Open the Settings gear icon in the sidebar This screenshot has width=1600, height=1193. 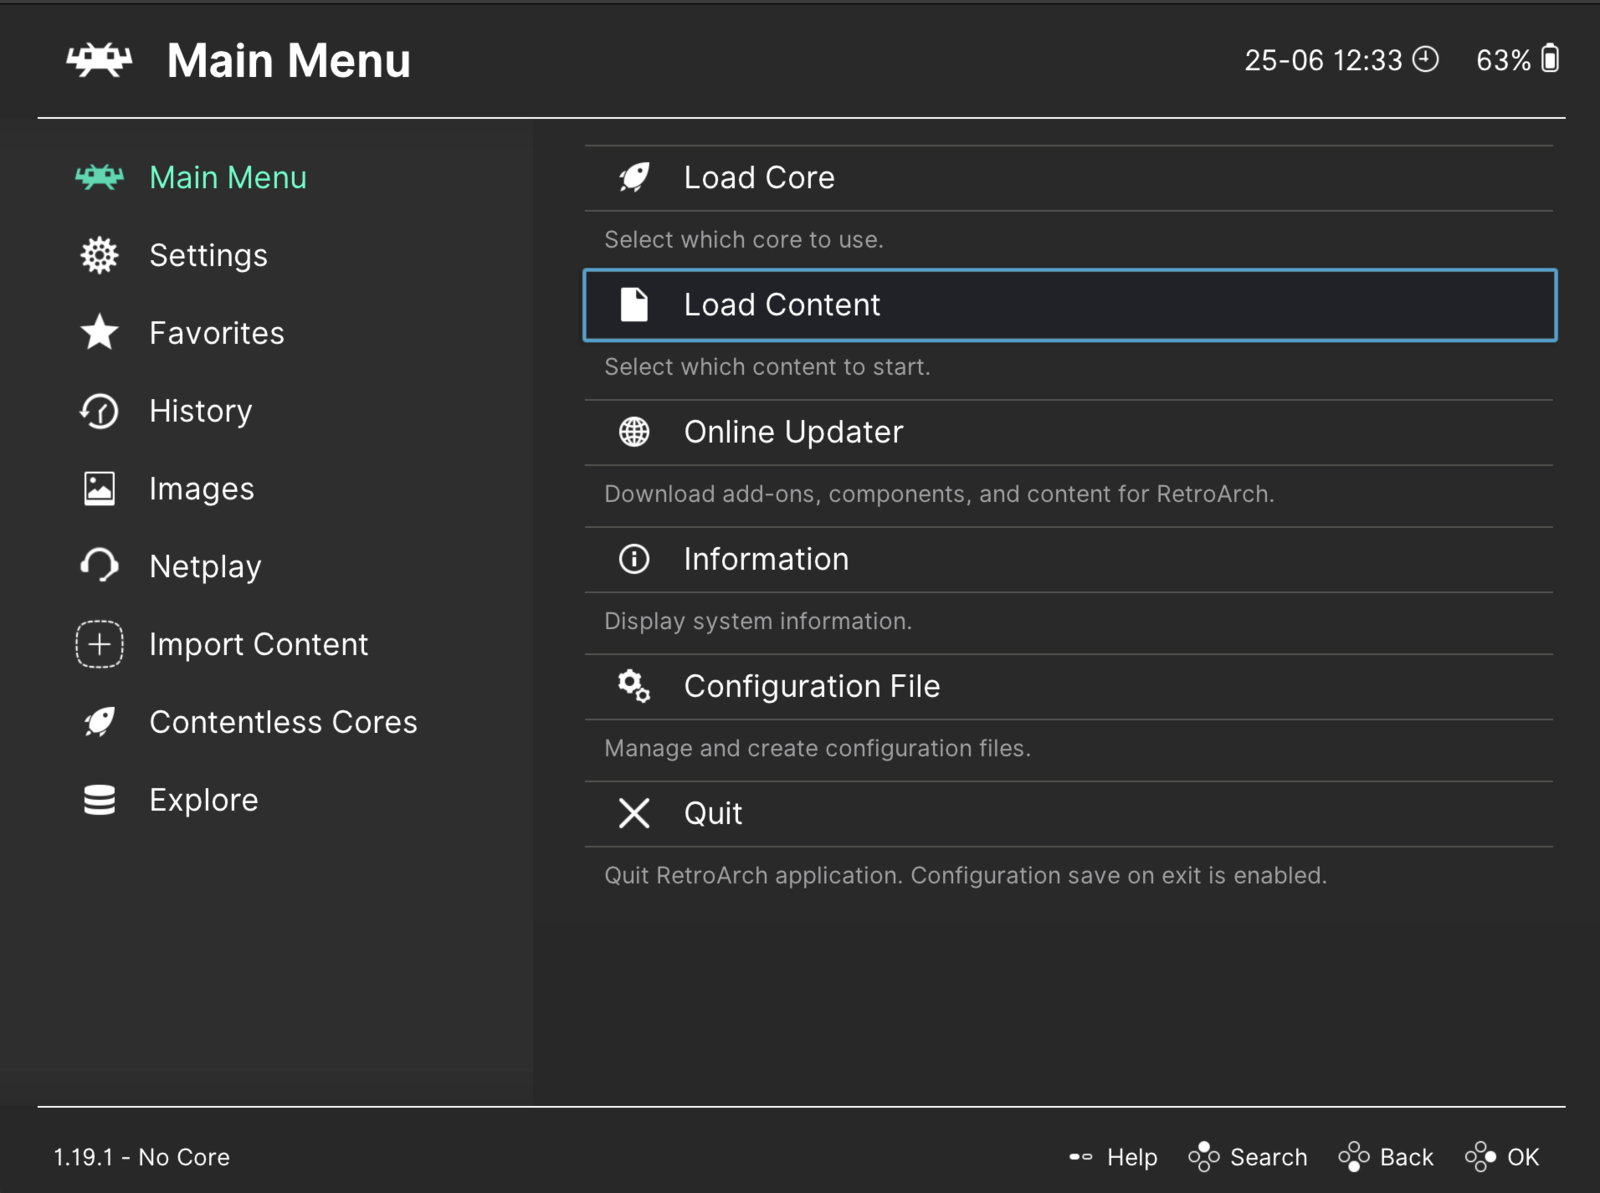(x=98, y=255)
